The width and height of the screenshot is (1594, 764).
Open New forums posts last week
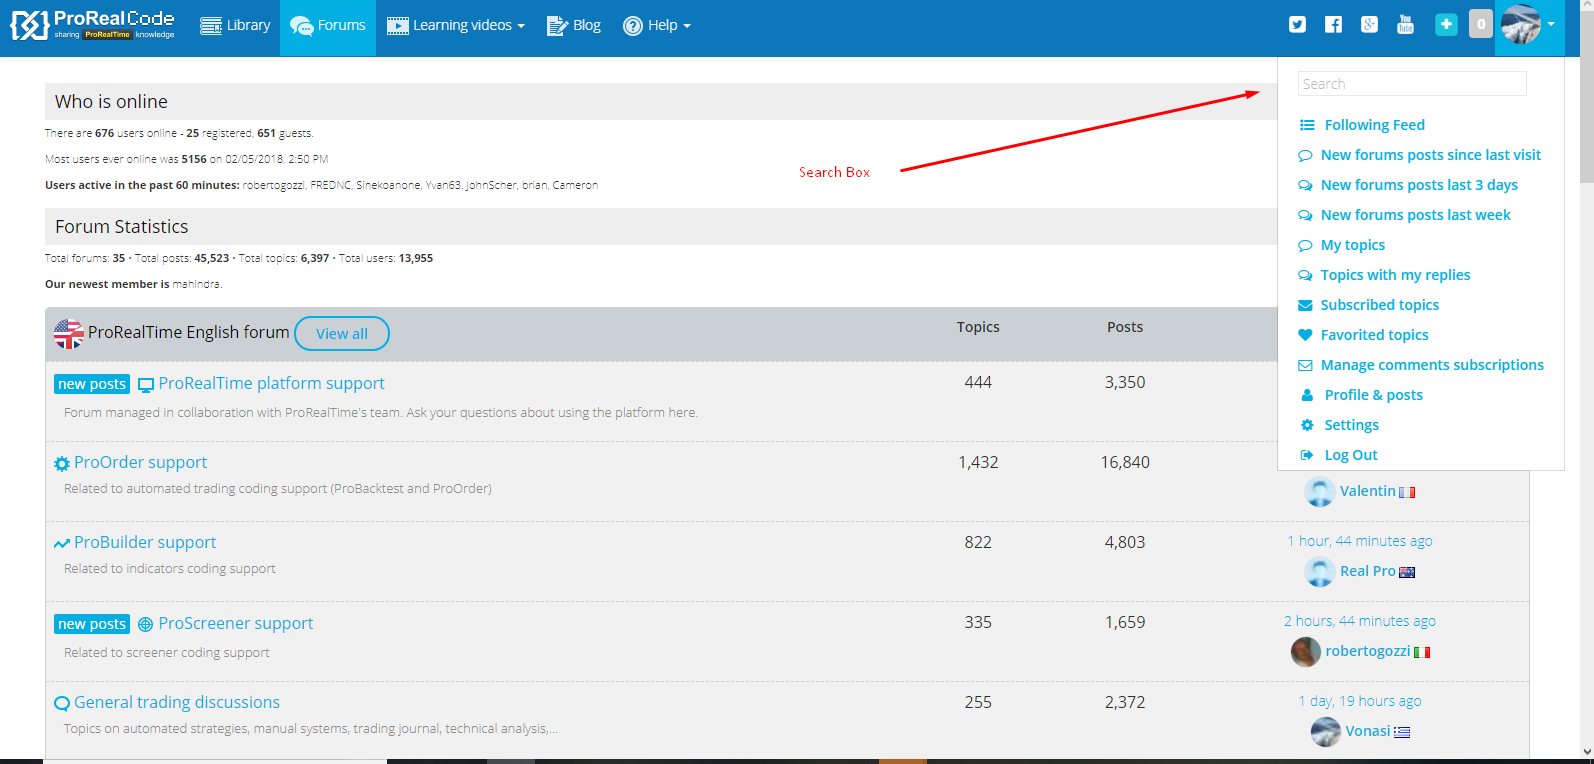[x=1415, y=215]
